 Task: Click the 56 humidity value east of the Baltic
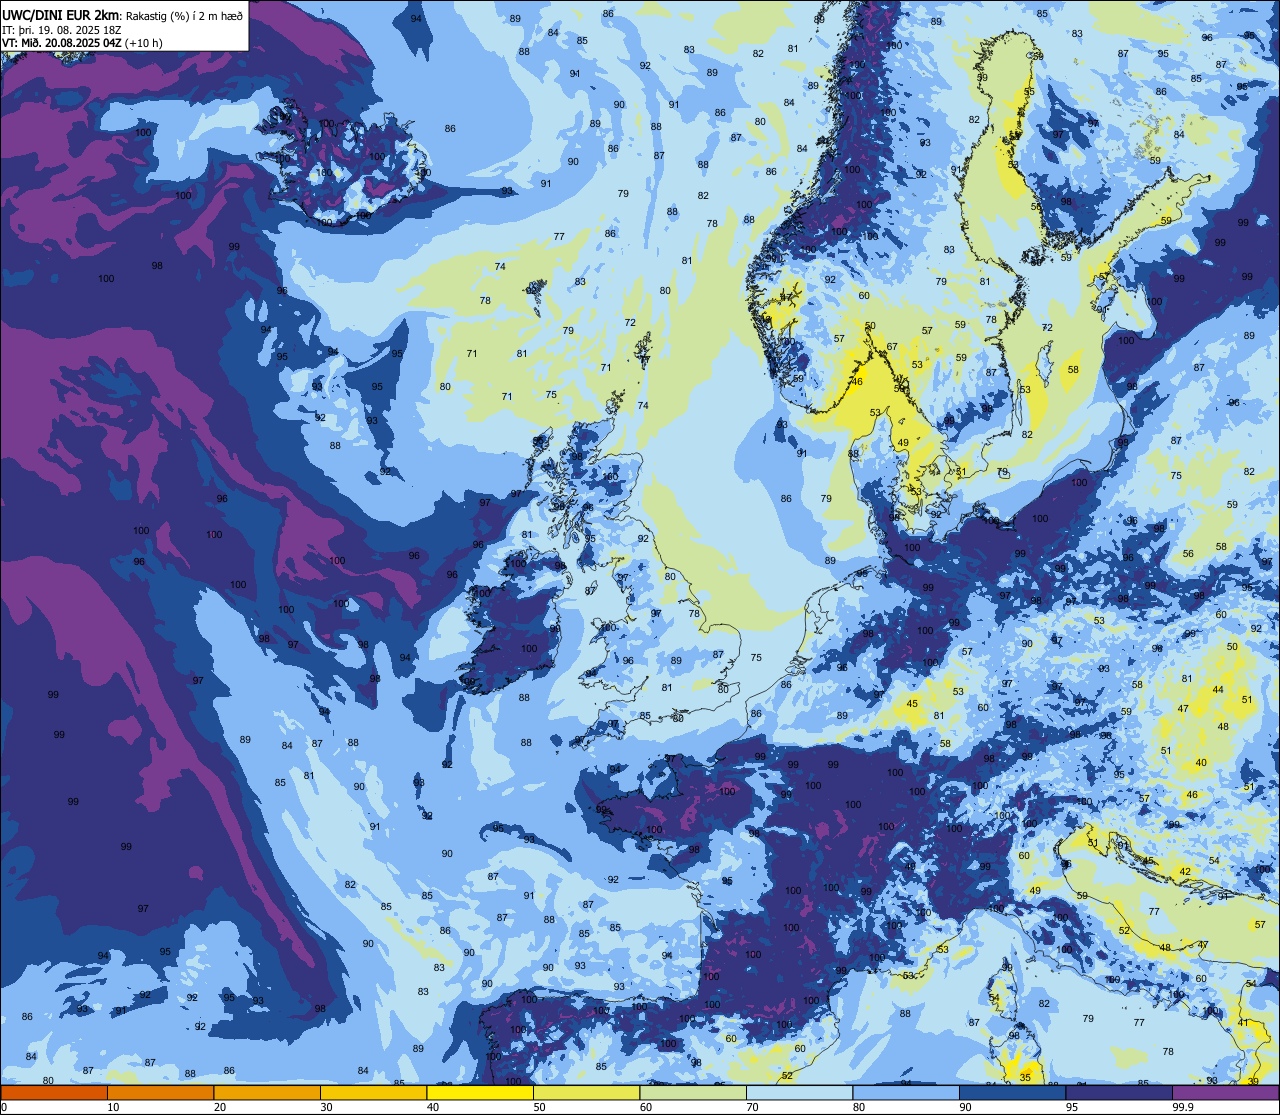click(1188, 554)
